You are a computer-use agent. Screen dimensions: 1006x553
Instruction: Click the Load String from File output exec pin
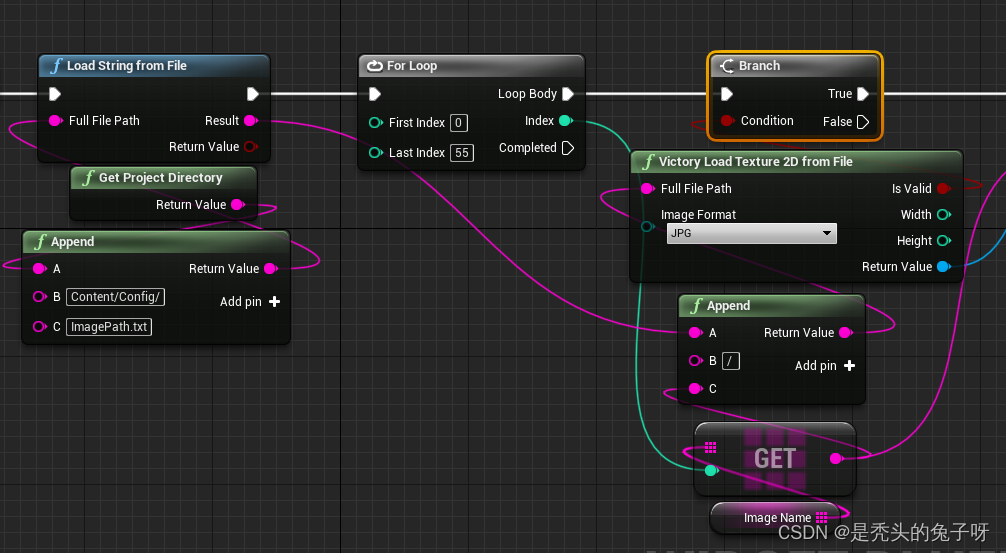[x=253, y=94]
